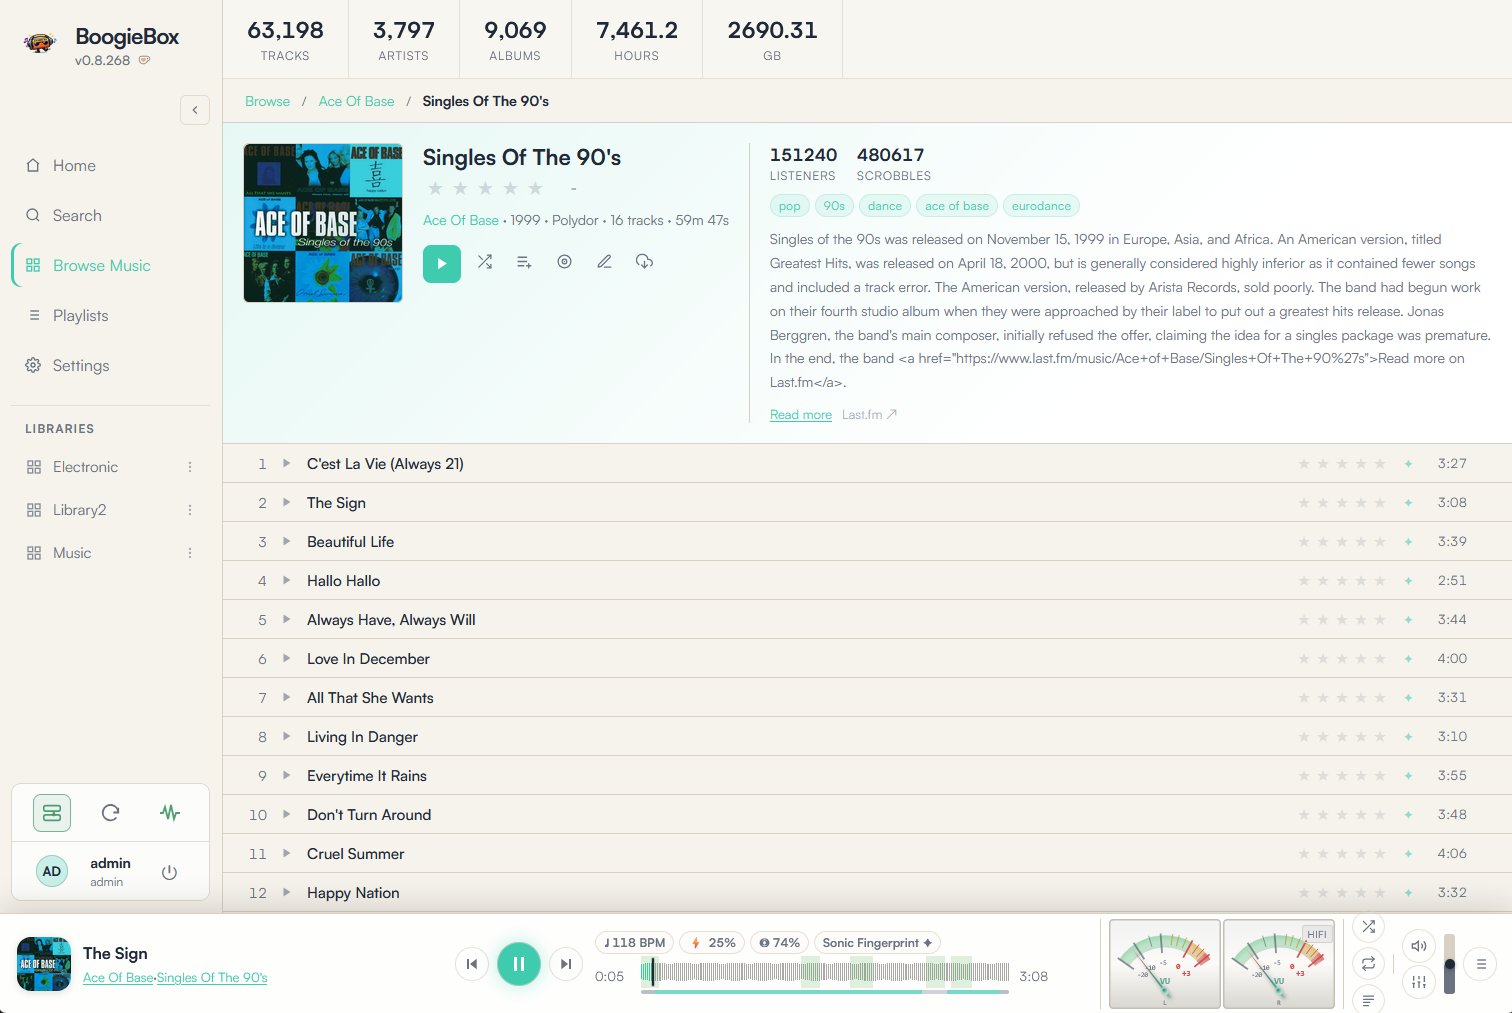
Task: Download album with the cloud icon
Action: [644, 262]
